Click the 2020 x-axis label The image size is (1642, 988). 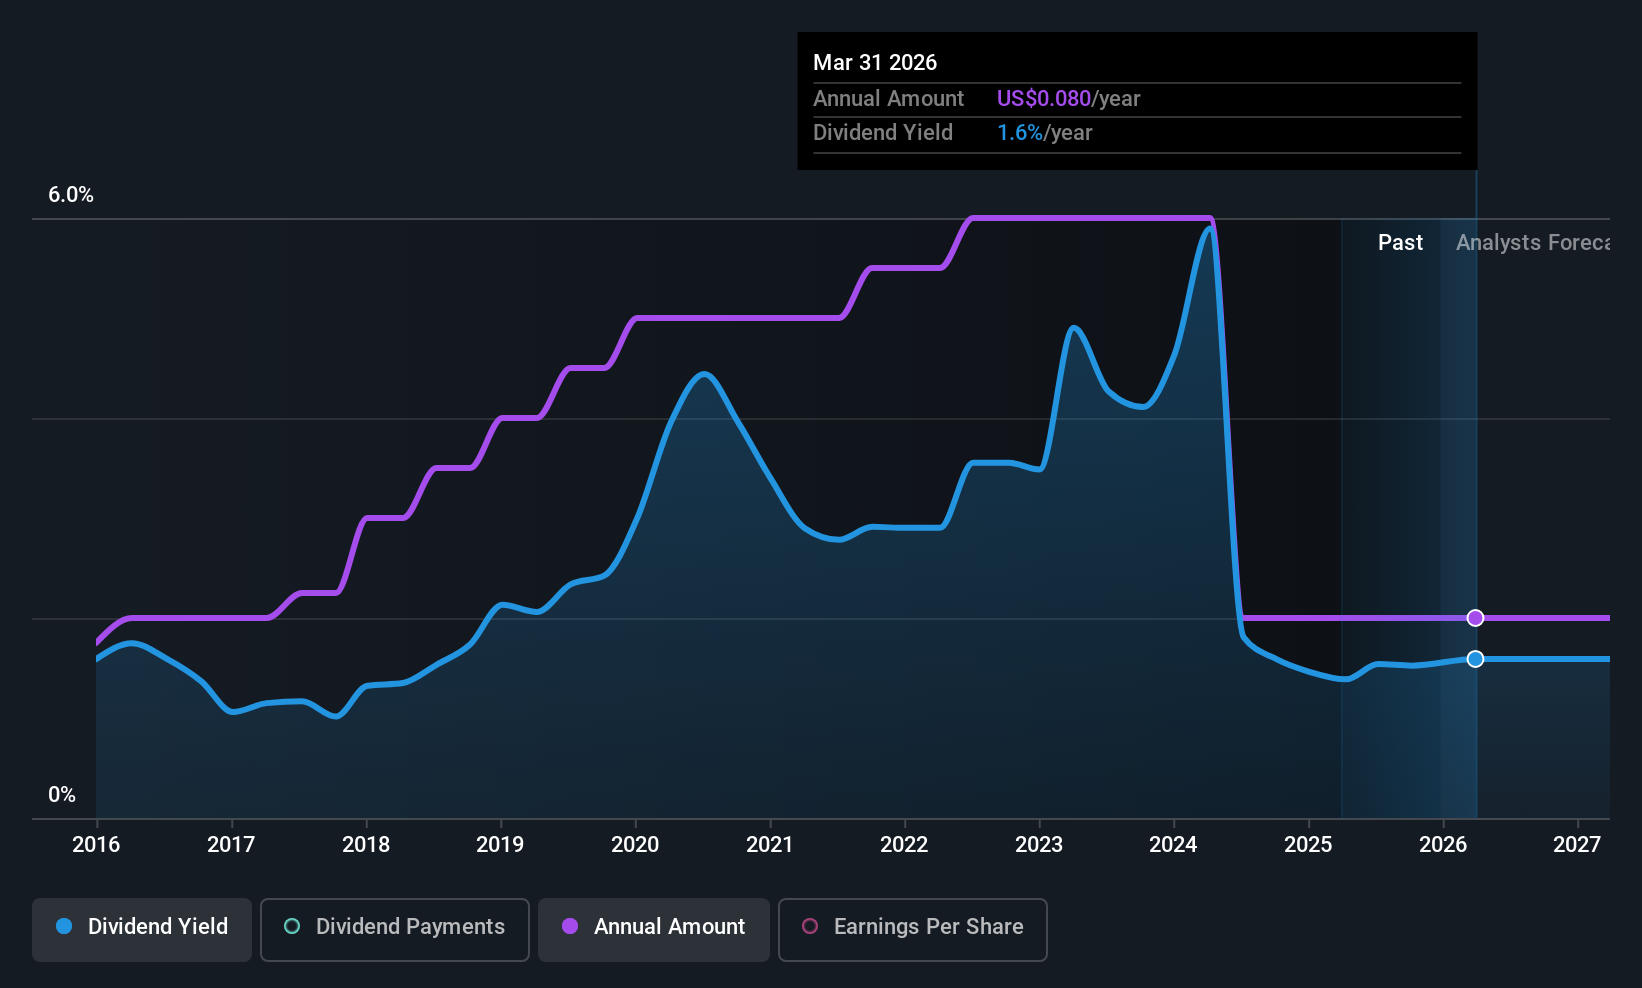(635, 845)
